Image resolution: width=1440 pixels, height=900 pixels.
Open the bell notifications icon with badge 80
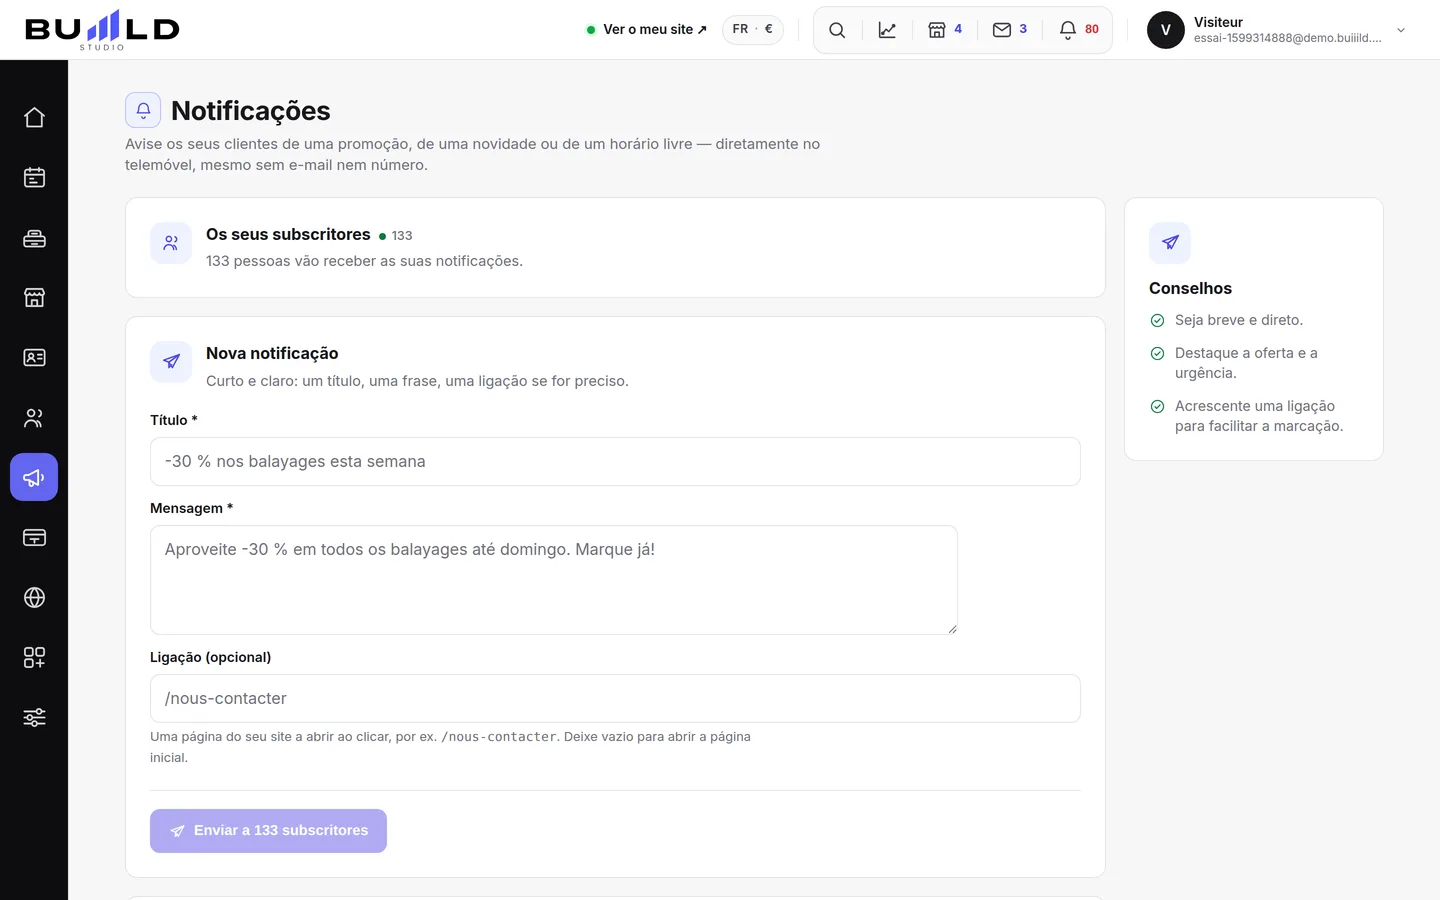pos(1079,30)
